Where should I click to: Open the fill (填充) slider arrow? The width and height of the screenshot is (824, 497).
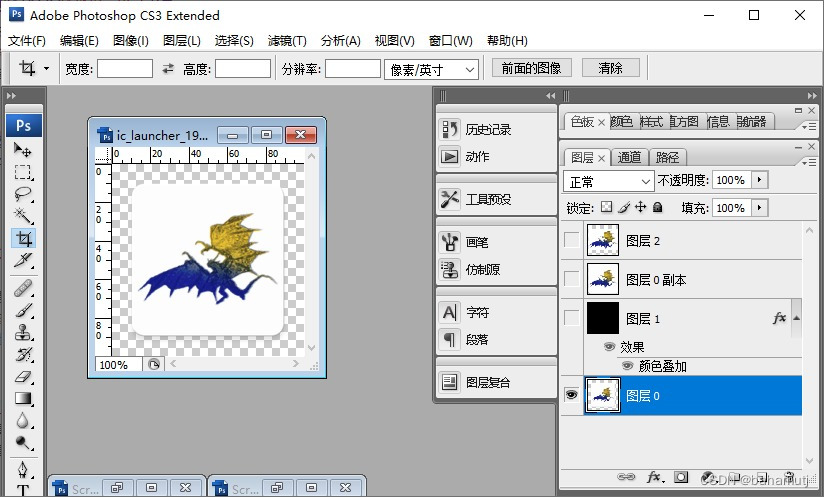(759, 208)
